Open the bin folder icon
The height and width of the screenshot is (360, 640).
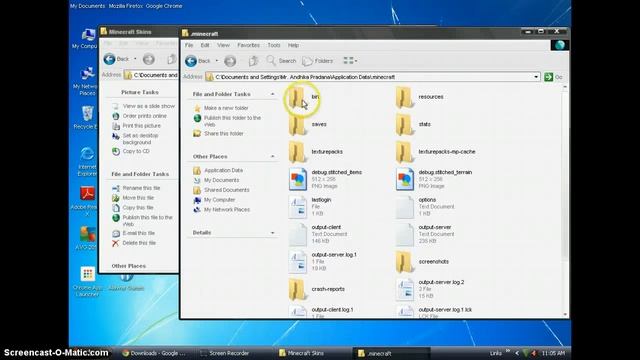pyautogui.click(x=297, y=98)
